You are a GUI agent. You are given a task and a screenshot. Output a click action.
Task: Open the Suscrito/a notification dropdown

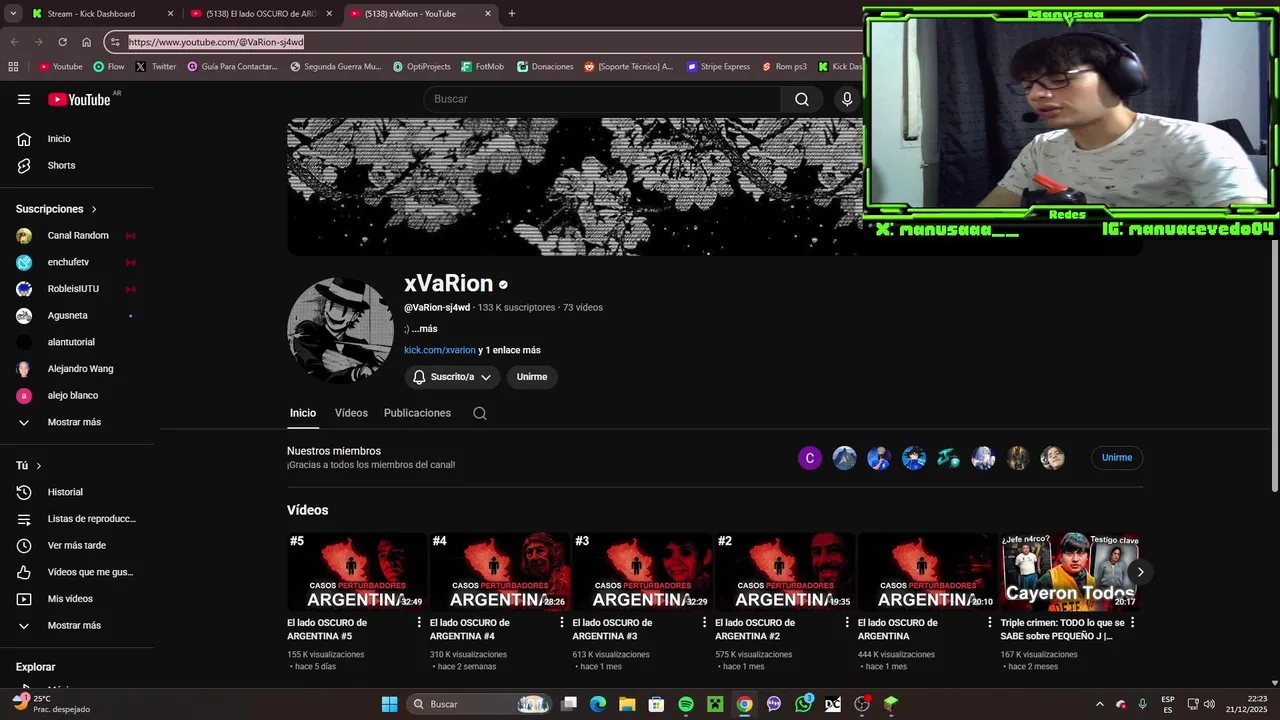coord(452,377)
